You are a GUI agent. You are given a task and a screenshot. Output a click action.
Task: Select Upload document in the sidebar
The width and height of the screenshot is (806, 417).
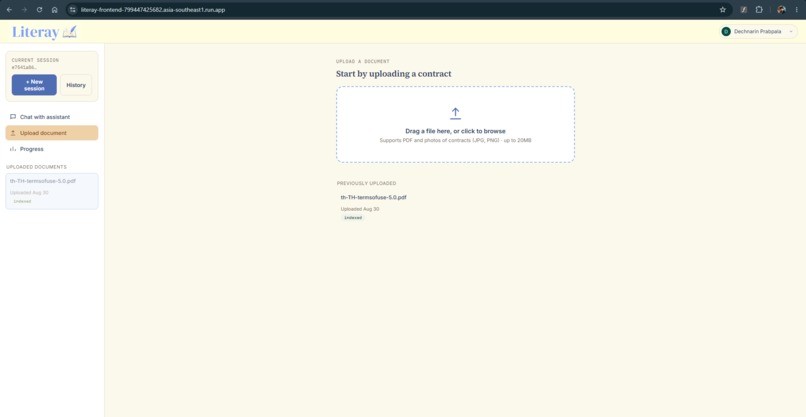tap(51, 133)
